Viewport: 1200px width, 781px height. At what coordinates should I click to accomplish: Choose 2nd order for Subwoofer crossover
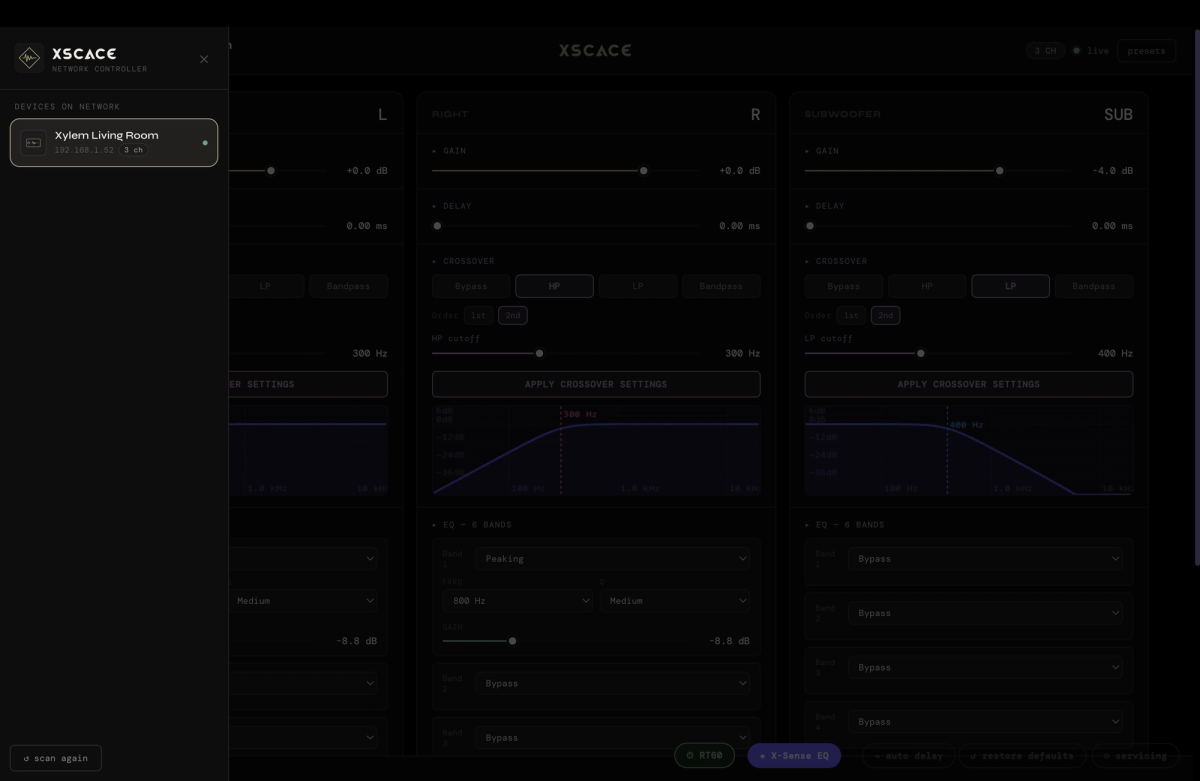coord(886,315)
